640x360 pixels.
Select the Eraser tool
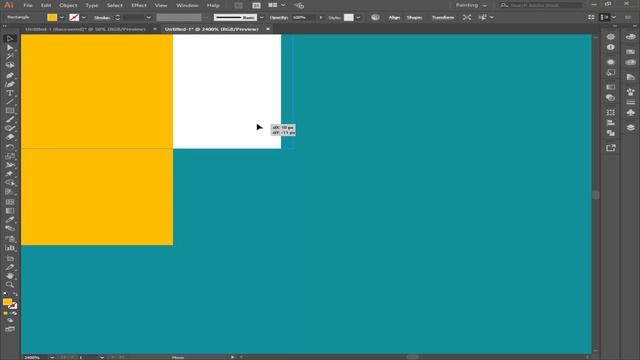click(10, 137)
